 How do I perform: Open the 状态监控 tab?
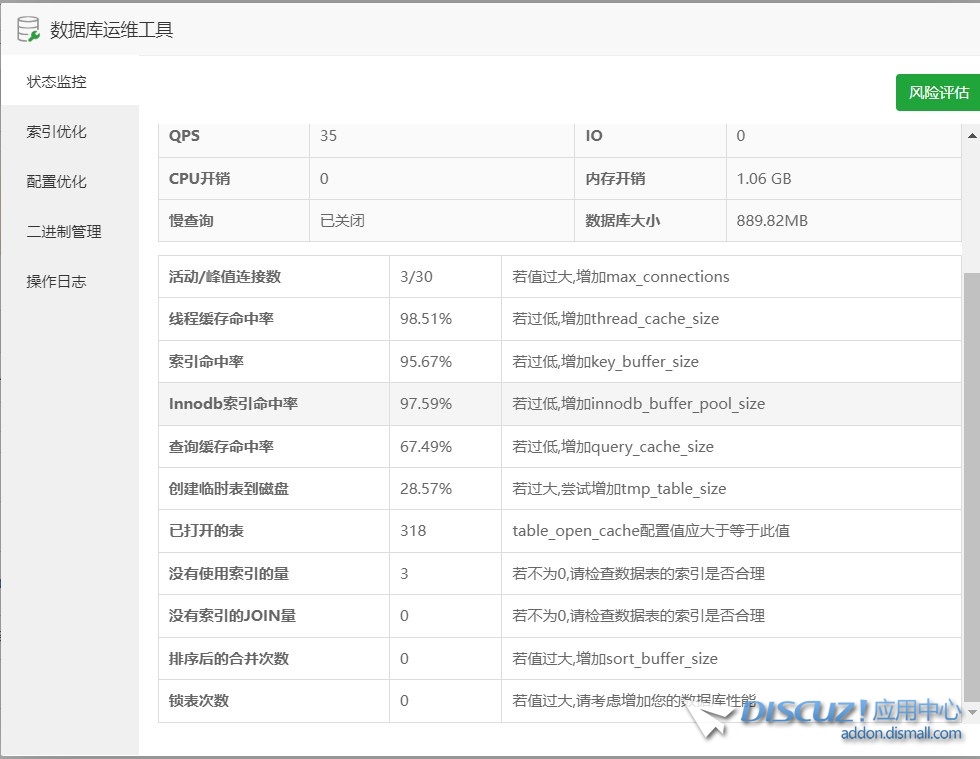pos(57,82)
